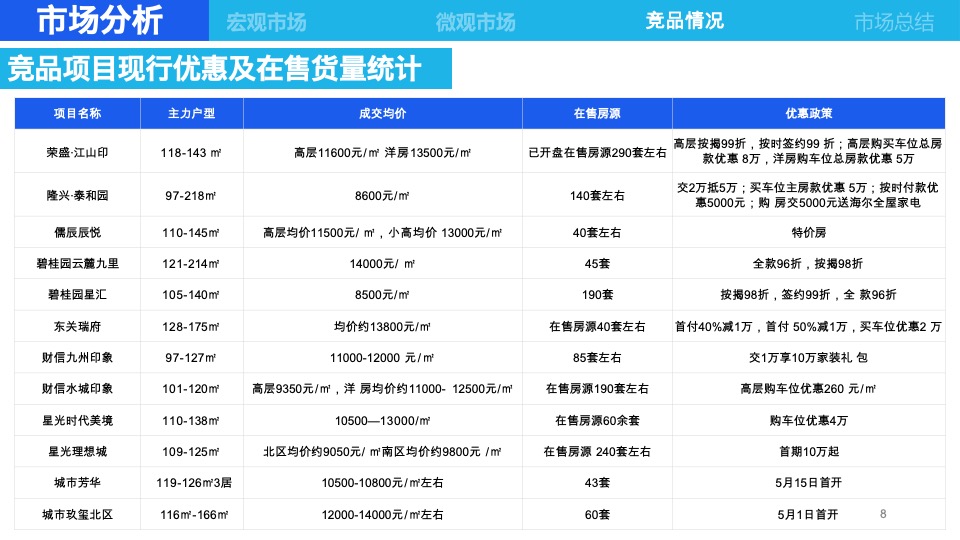The width and height of the screenshot is (960, 540).
Task: Click the 11000-12000元/㎡ price cell
Action: coord(382,358)
